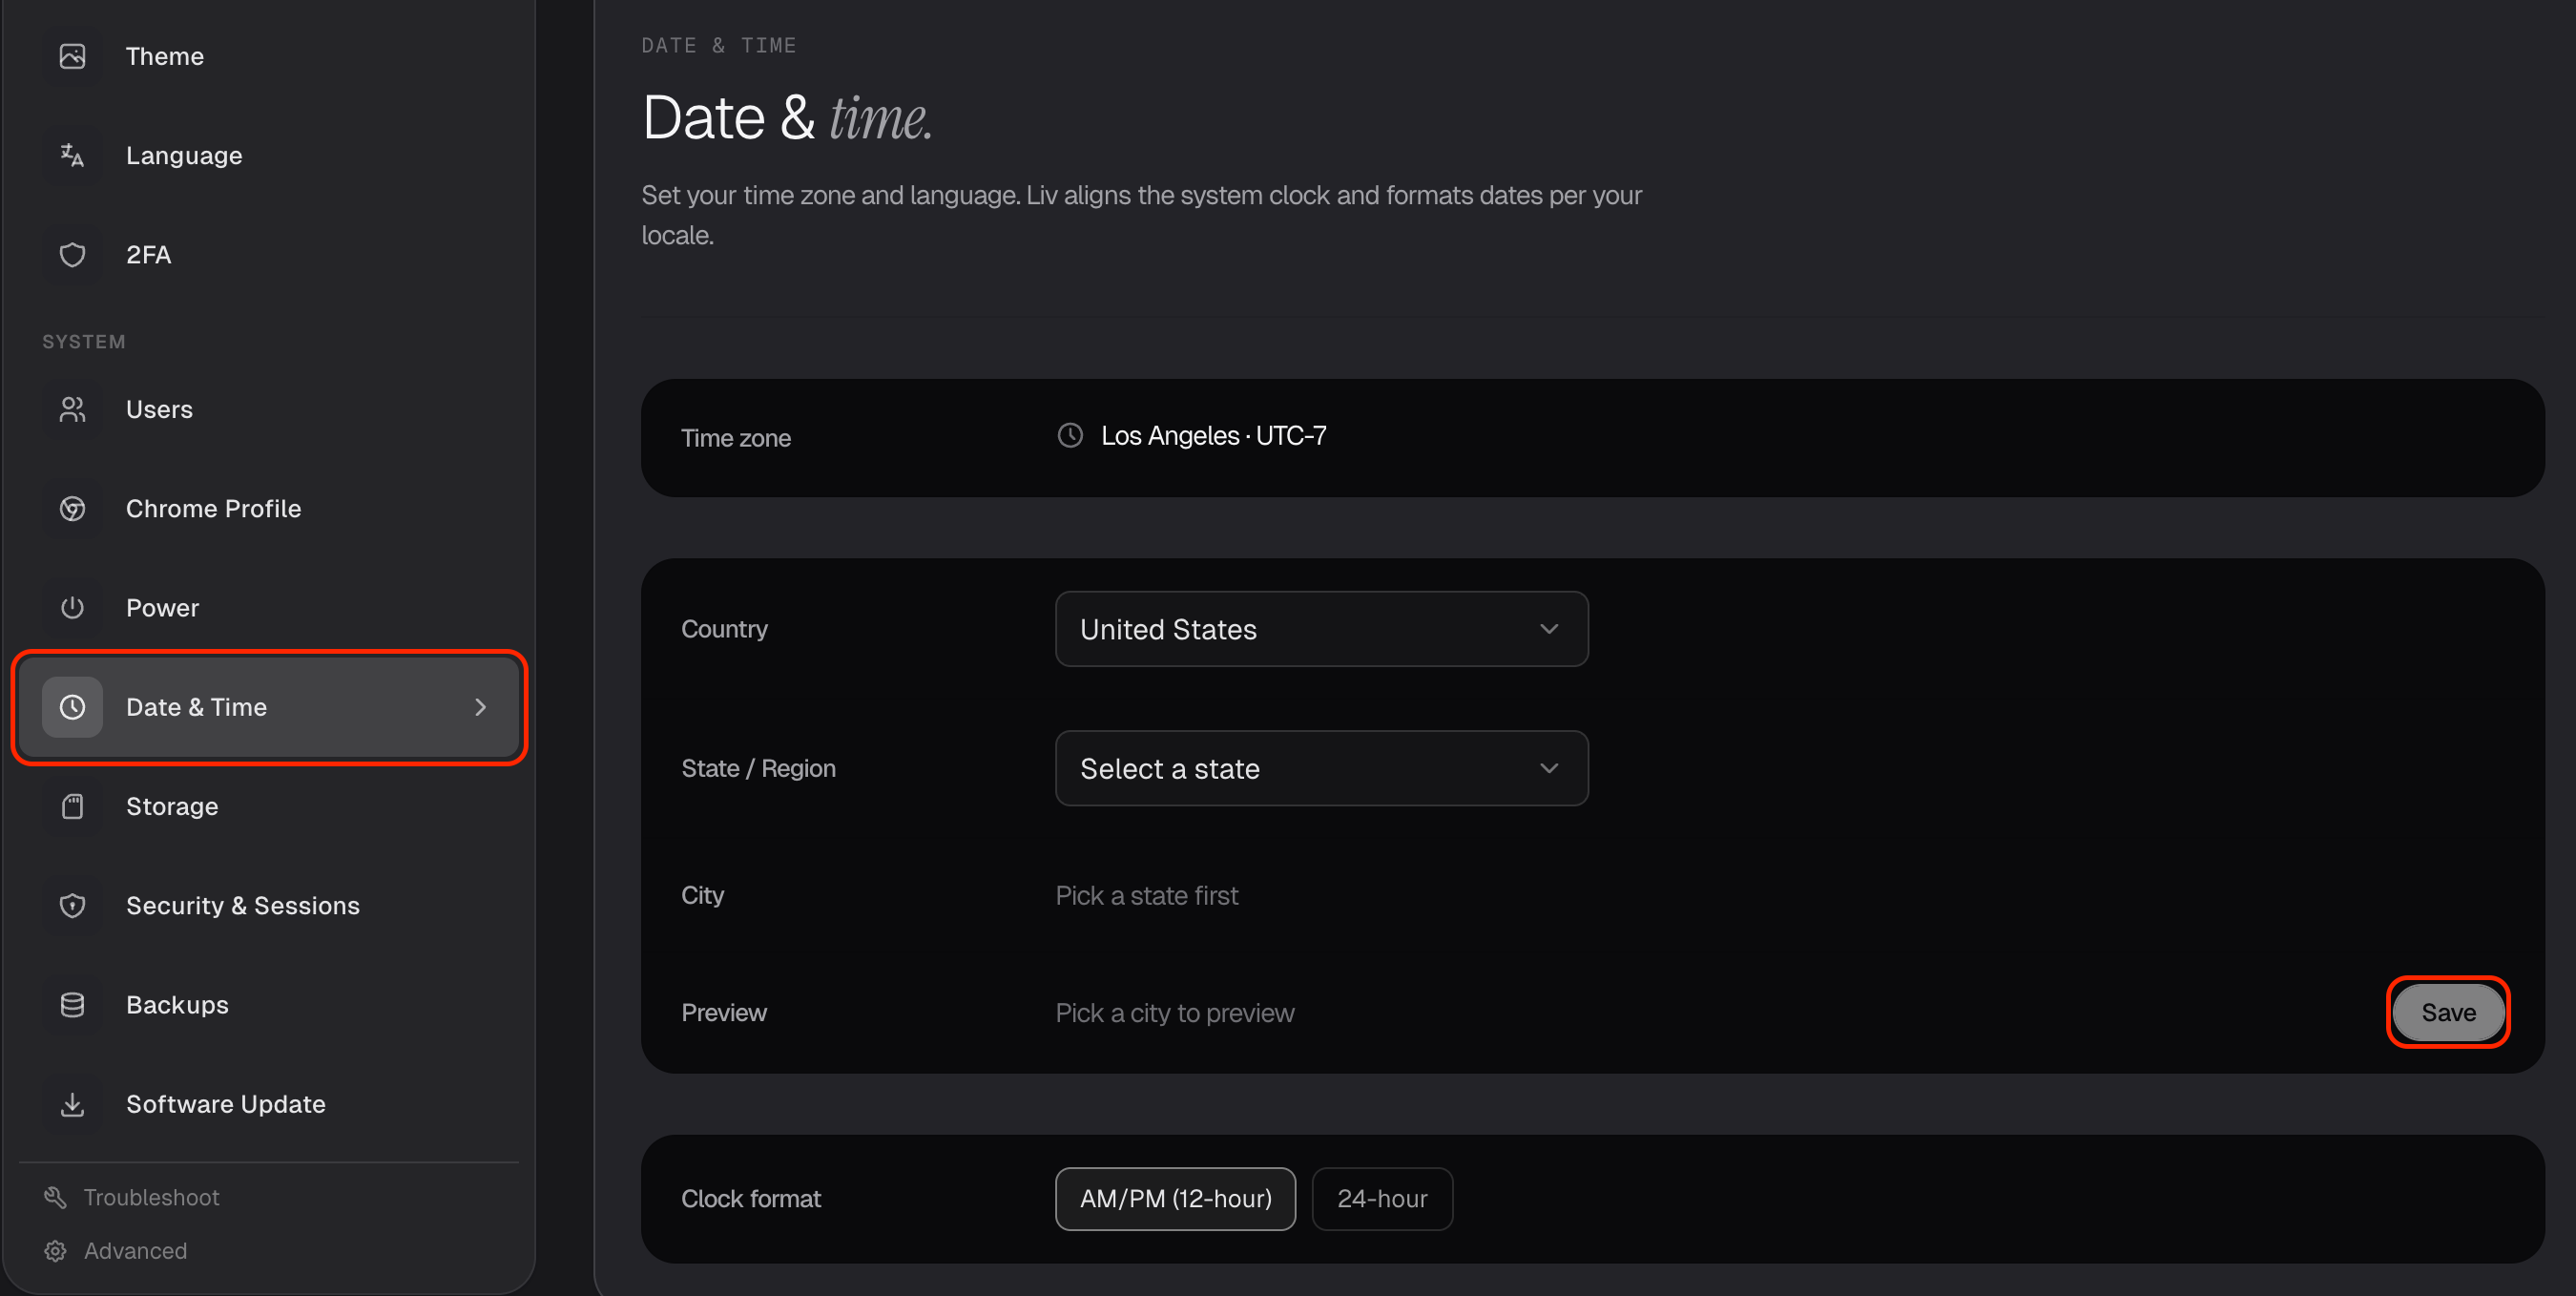This screenshot has height=1296, width=2576.
Task: Click the 2FA shield icon
Action: pyautogui.click(x=72, y=254)
